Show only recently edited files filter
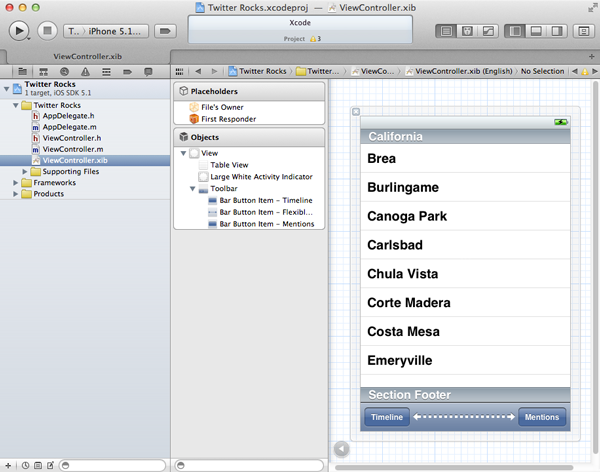 pyautogui.click(x=25, y=465)
